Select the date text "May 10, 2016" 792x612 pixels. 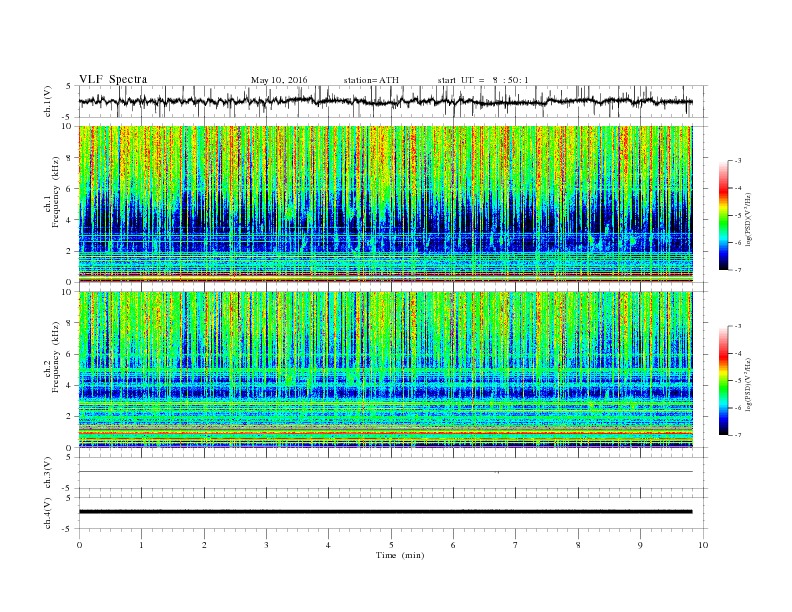(x=279, y=80)
